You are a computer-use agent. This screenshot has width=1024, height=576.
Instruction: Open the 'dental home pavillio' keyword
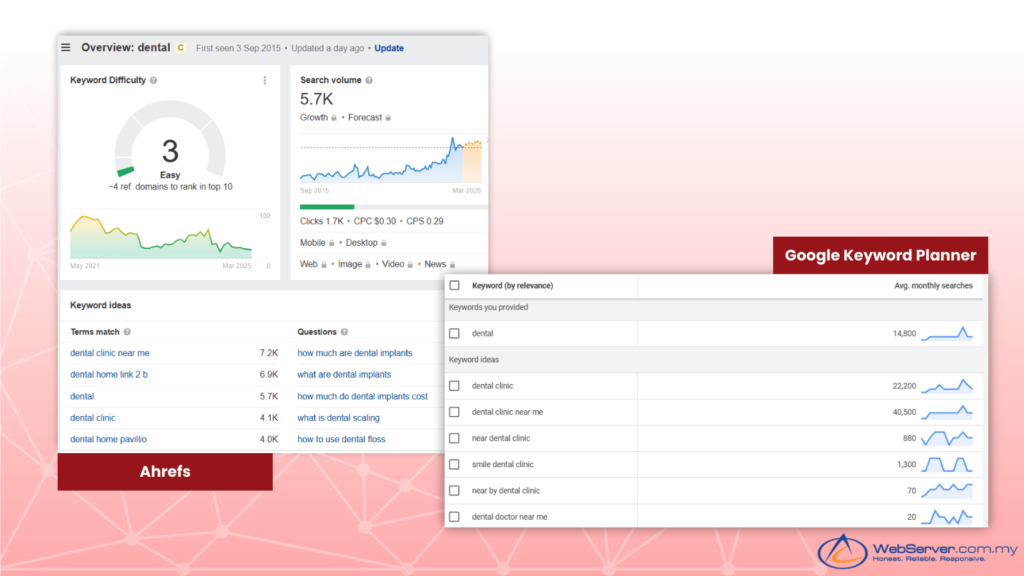108,440
